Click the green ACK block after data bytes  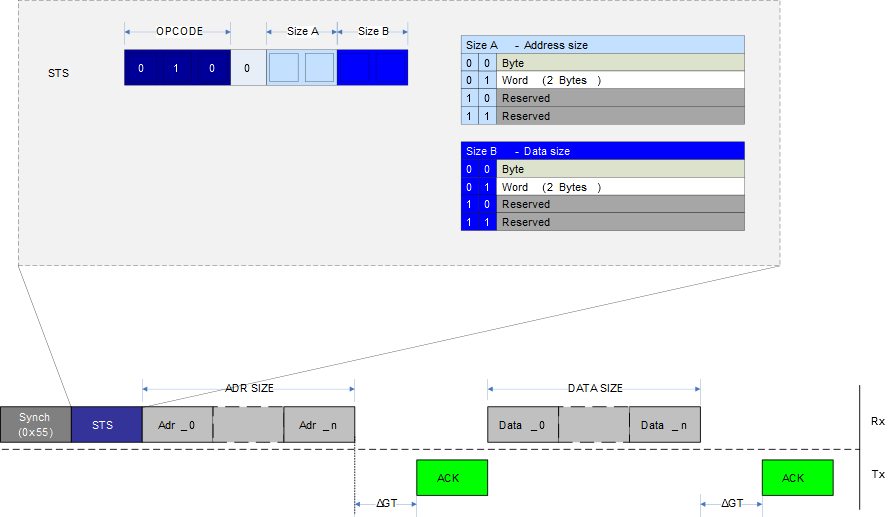(x=796, y=477)
